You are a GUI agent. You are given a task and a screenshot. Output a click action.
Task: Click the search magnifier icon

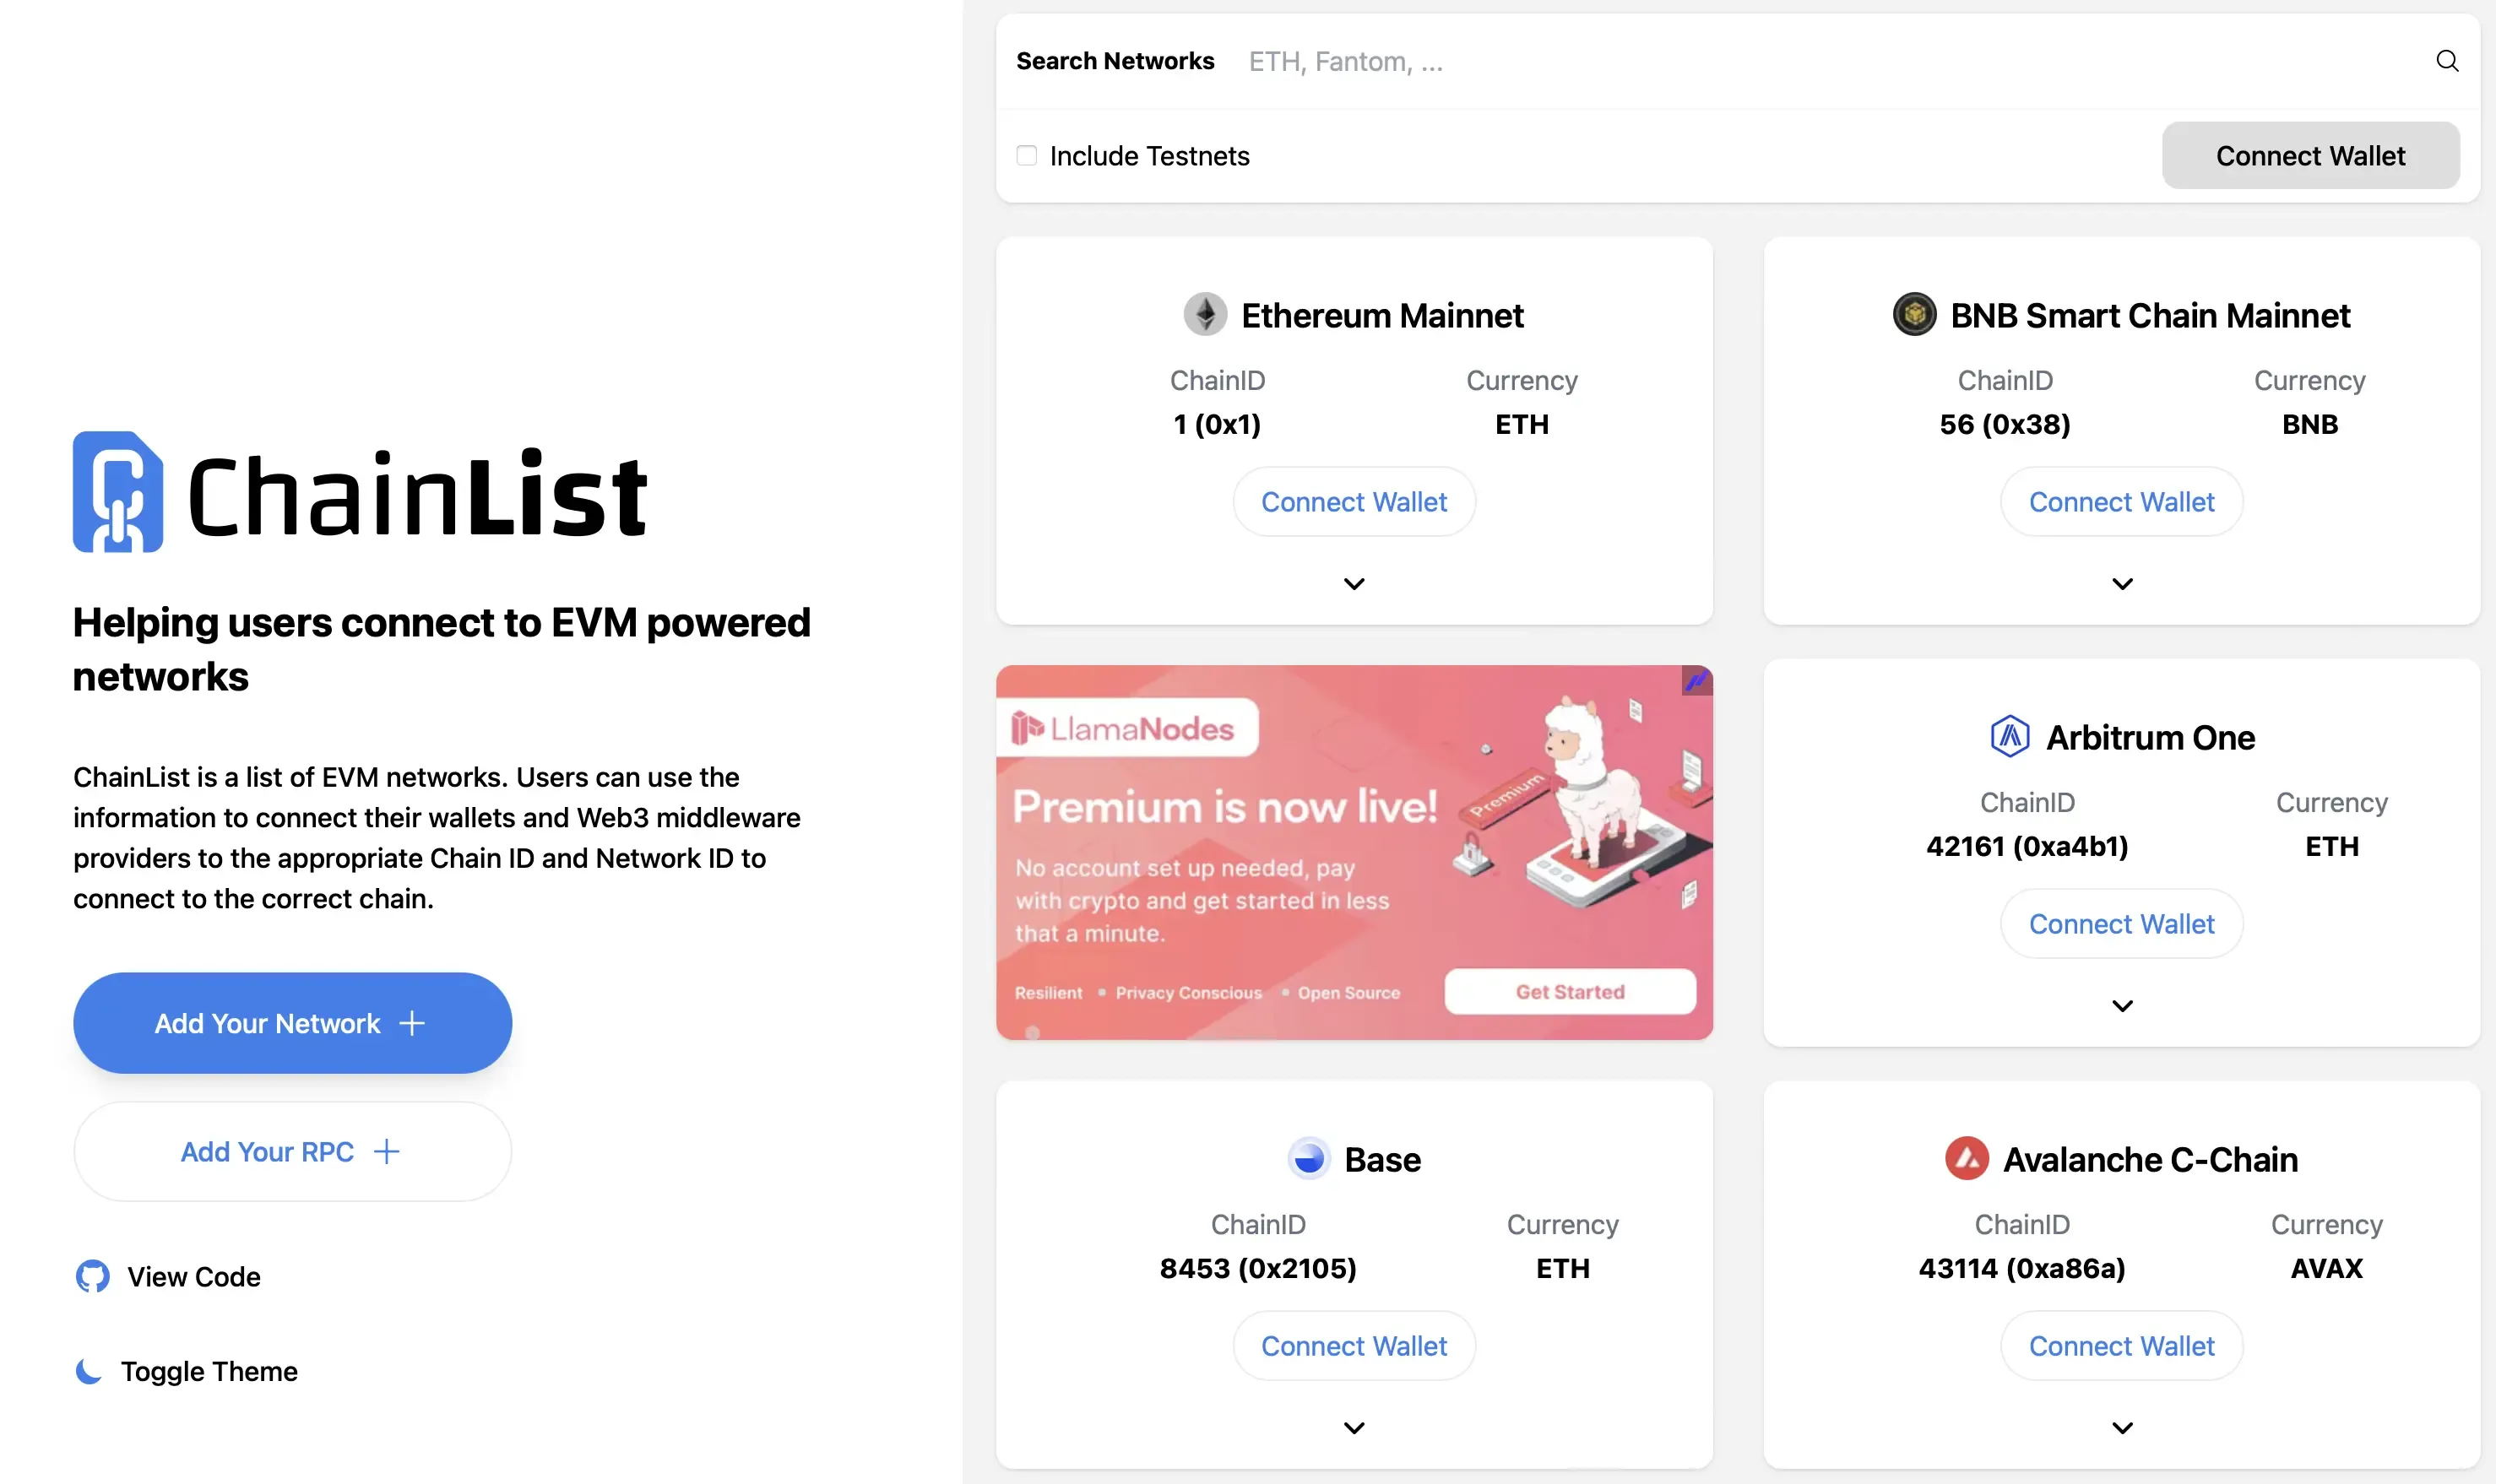click(2446, 61)
